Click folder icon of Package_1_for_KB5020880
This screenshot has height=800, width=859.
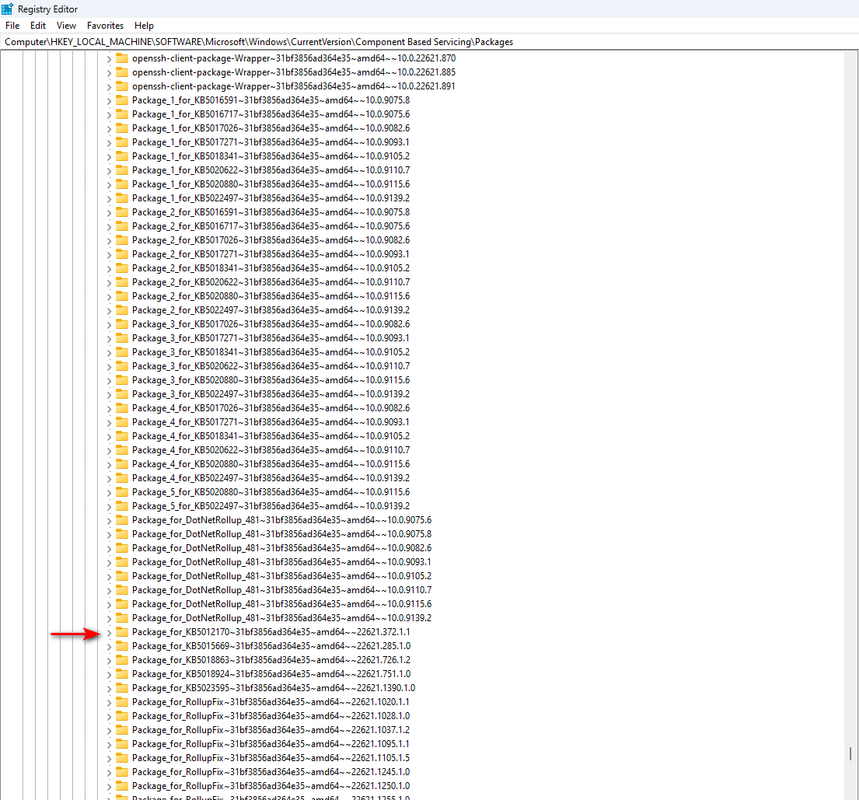pos(122,184)
